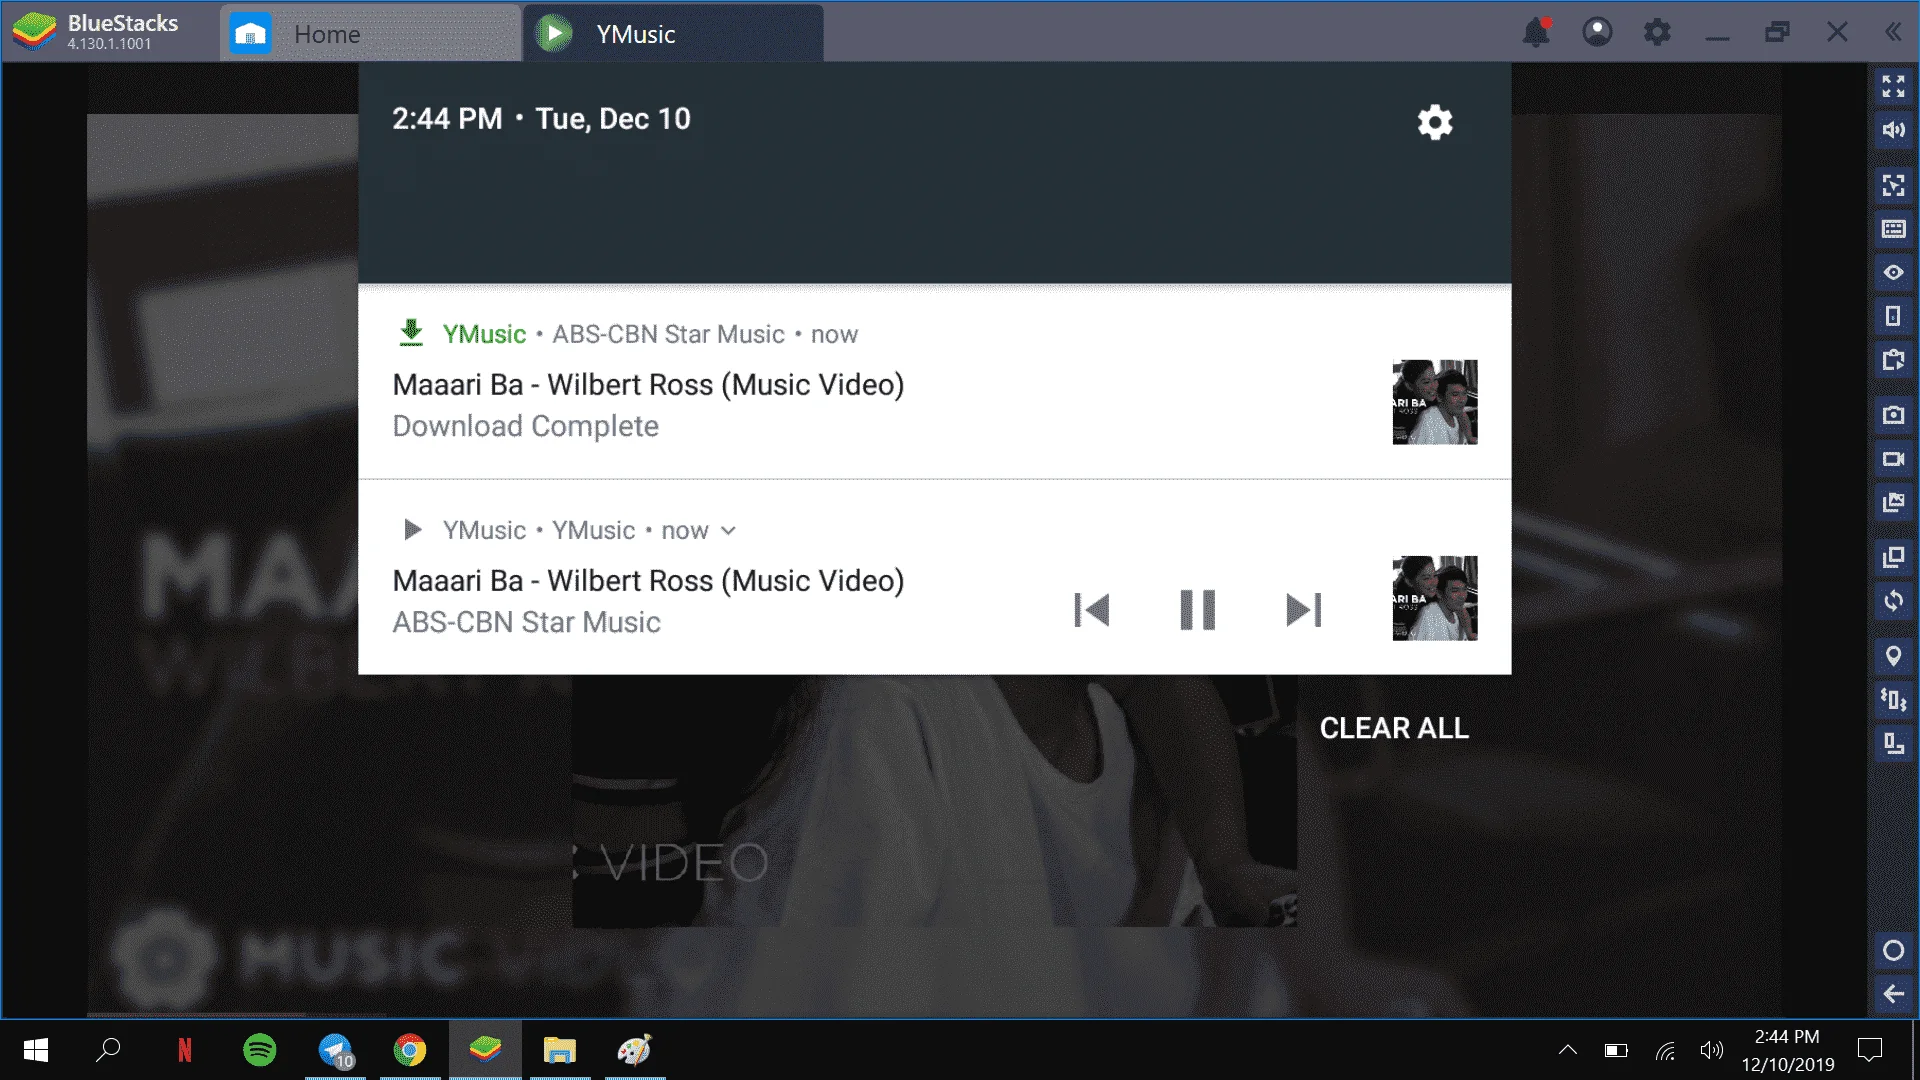Click the BlueStacks app on the taskbar
1920x1080 pixels.
coord(485,1050)
